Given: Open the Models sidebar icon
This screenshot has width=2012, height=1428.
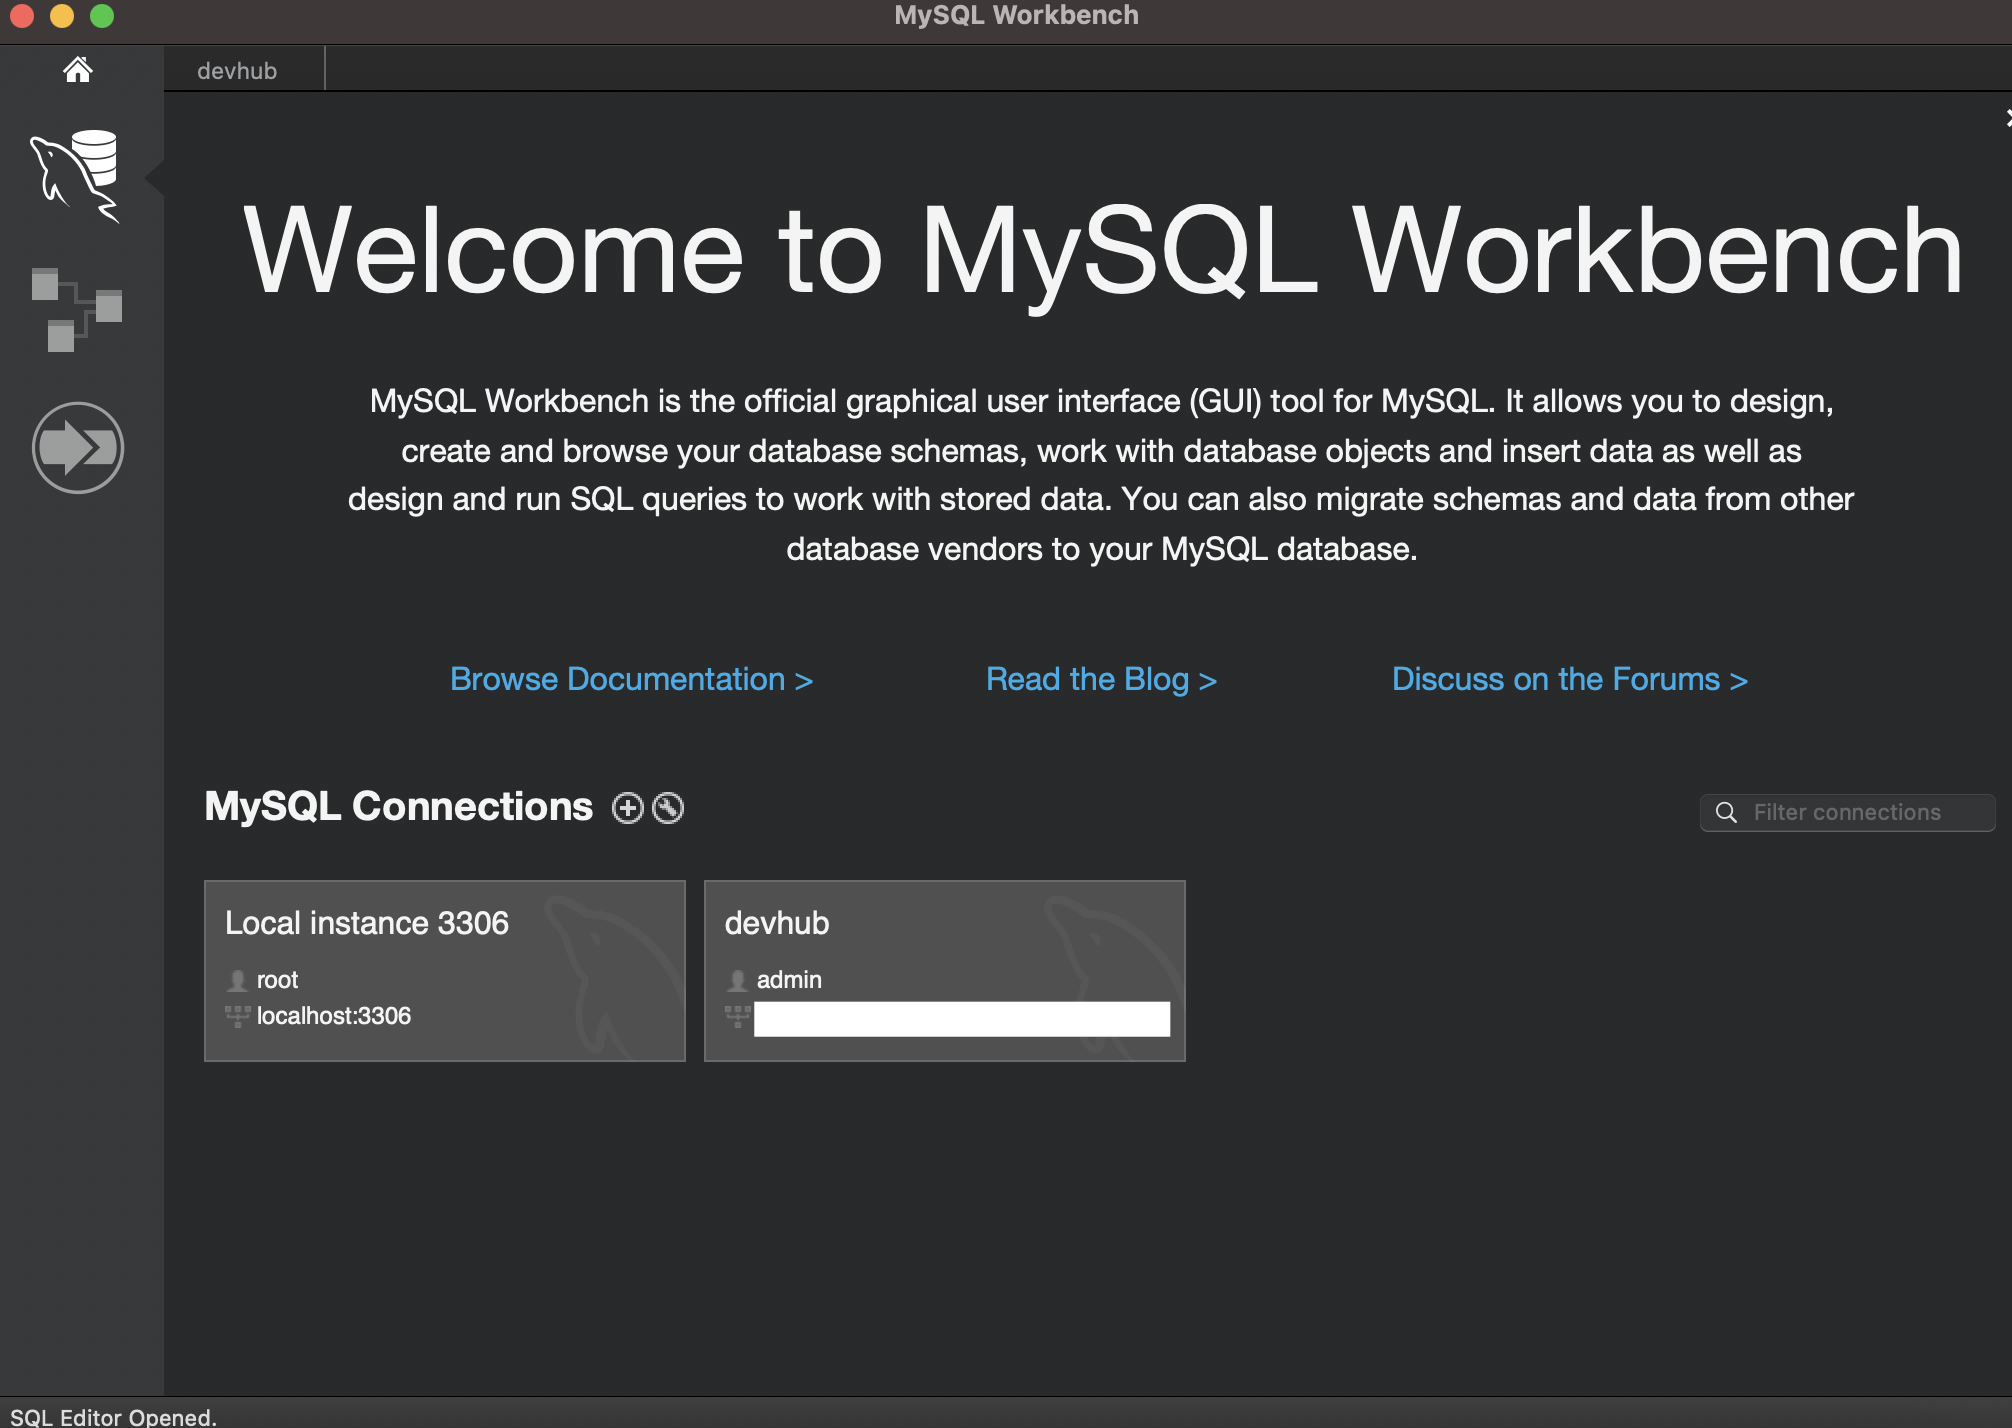Looking at the screenshot, I should (76, 309).
